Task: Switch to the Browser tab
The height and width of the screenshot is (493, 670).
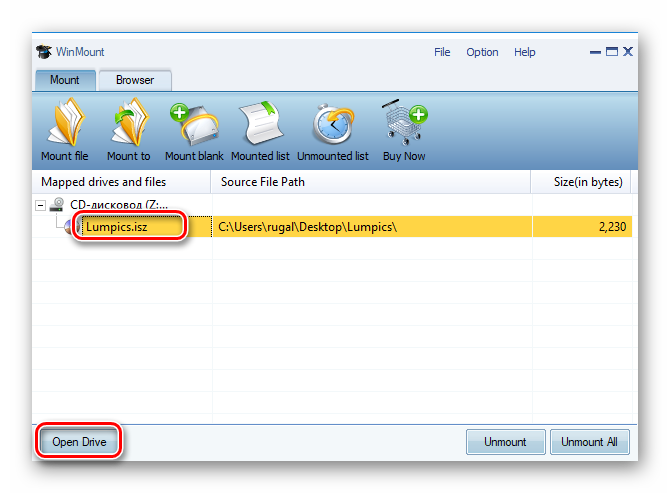Action: (x=135, y=80)
